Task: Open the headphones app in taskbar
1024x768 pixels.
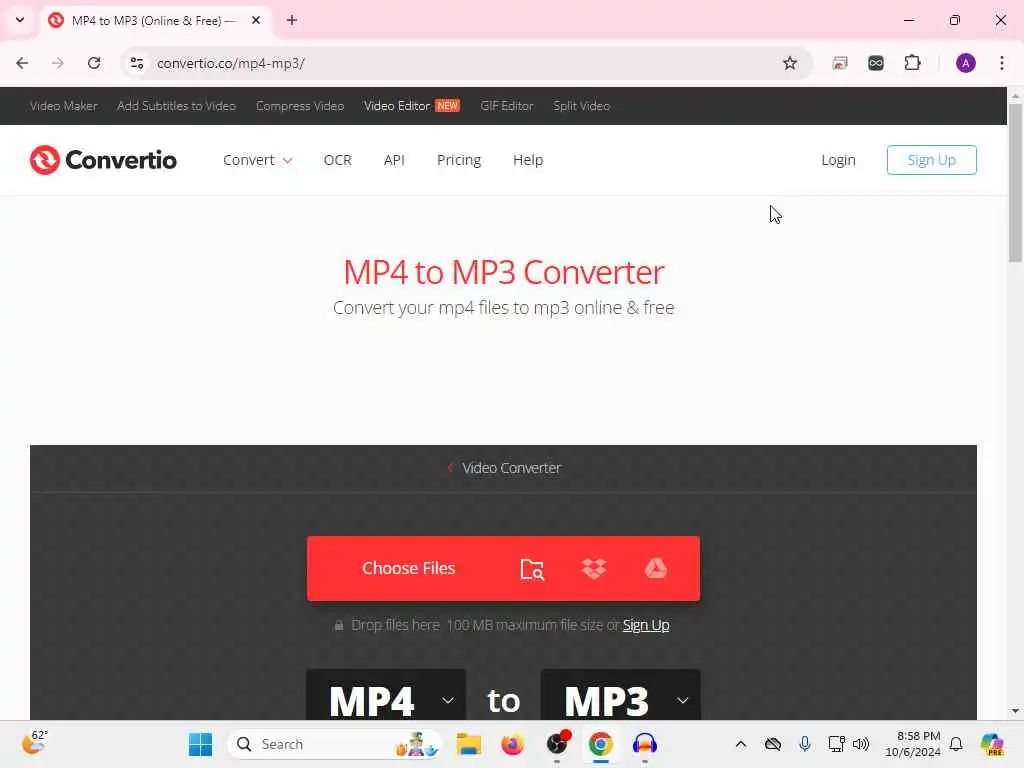Action: (645, 744)
